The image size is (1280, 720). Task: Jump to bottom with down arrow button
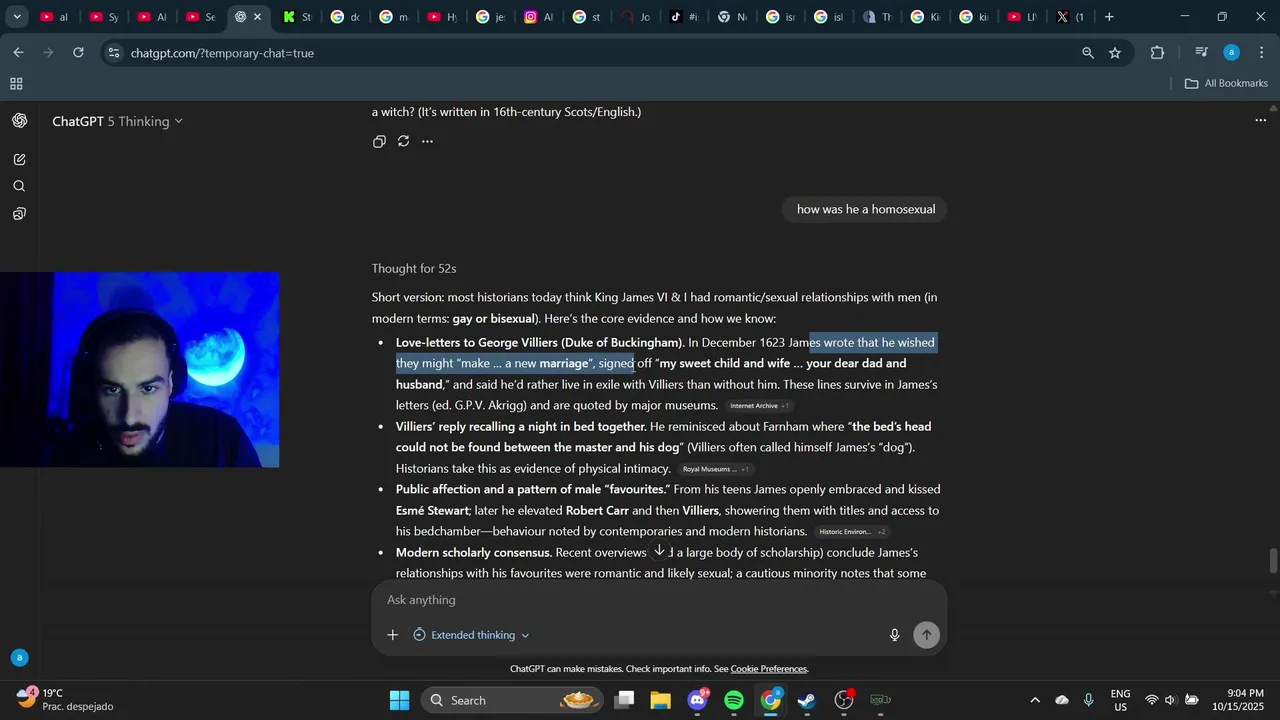(x=659, y=550)
